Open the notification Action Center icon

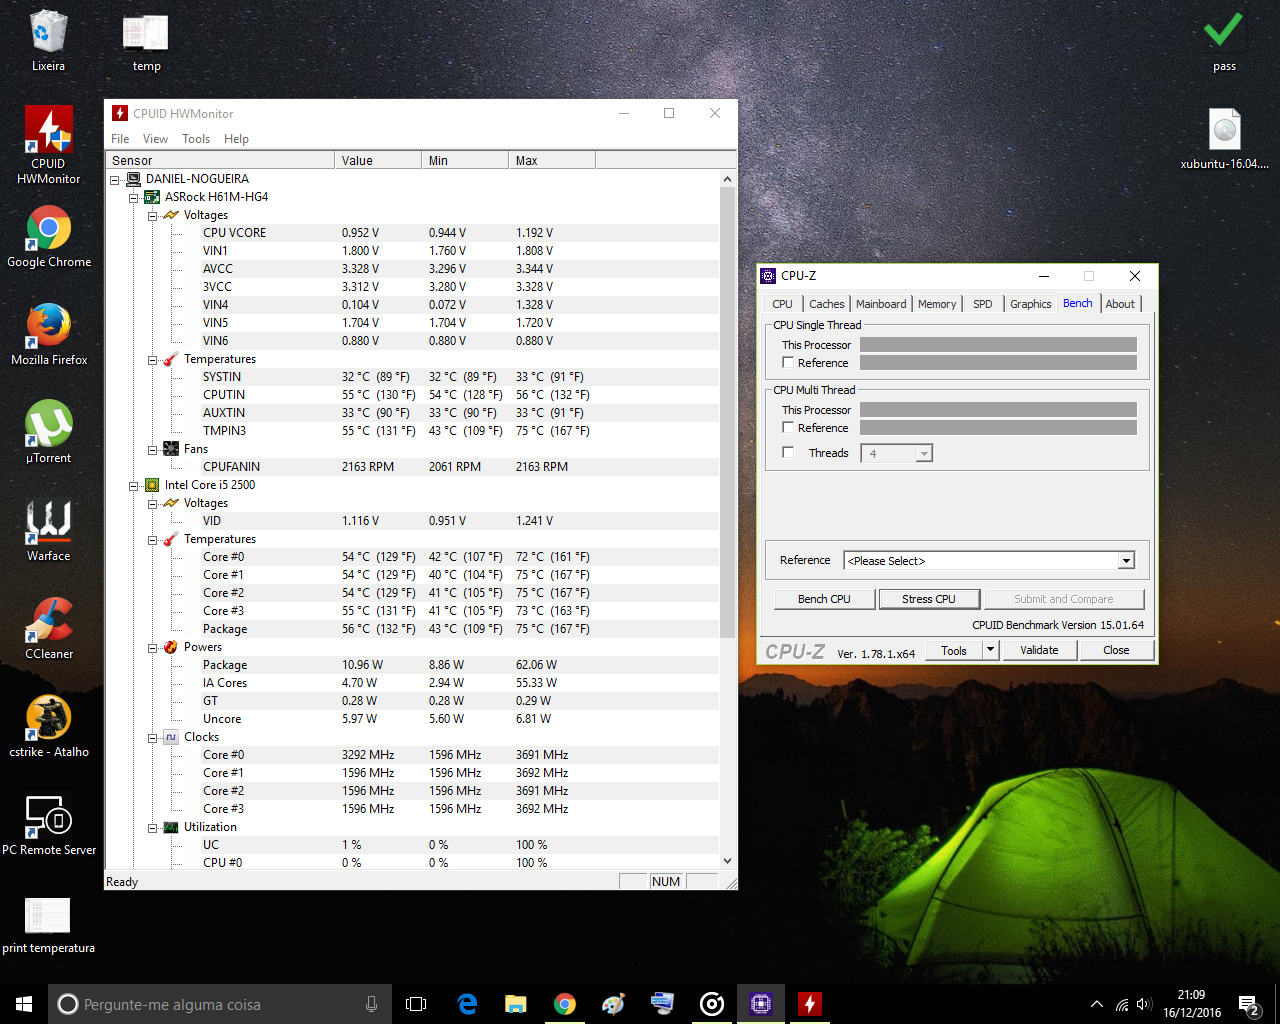click(x=1249, y=1004)
